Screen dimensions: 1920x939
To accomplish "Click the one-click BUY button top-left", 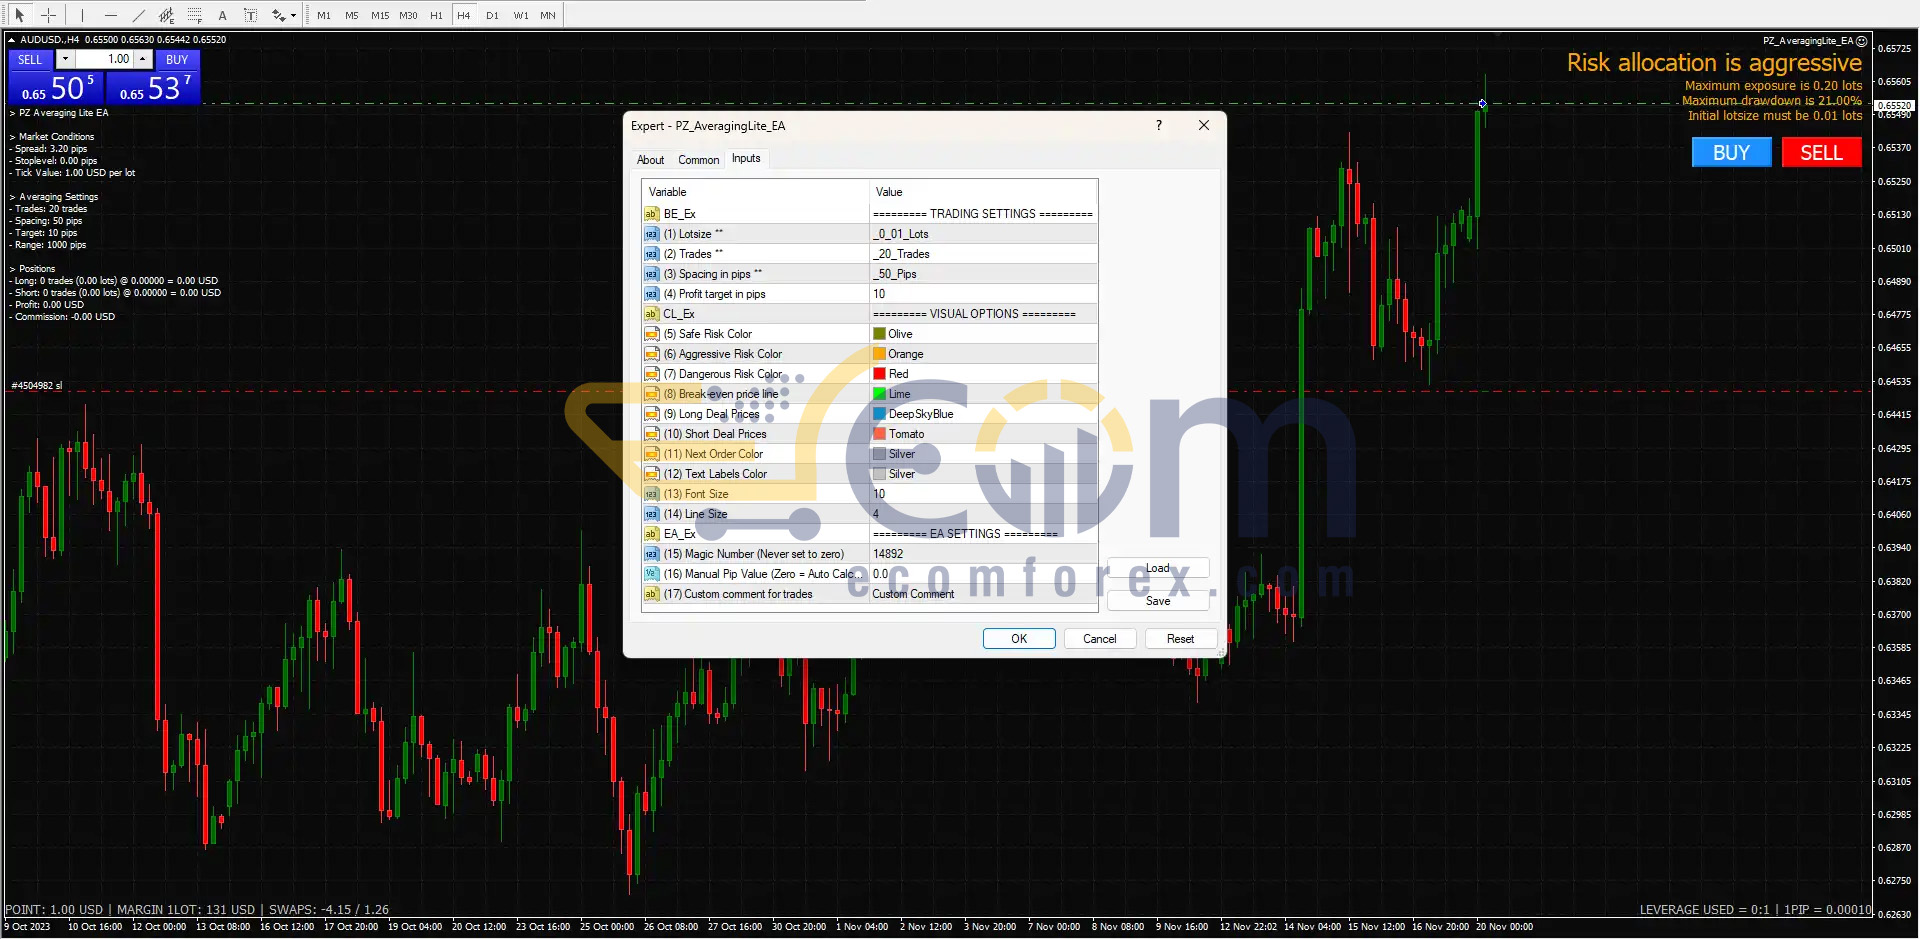I will coord(177,59).
